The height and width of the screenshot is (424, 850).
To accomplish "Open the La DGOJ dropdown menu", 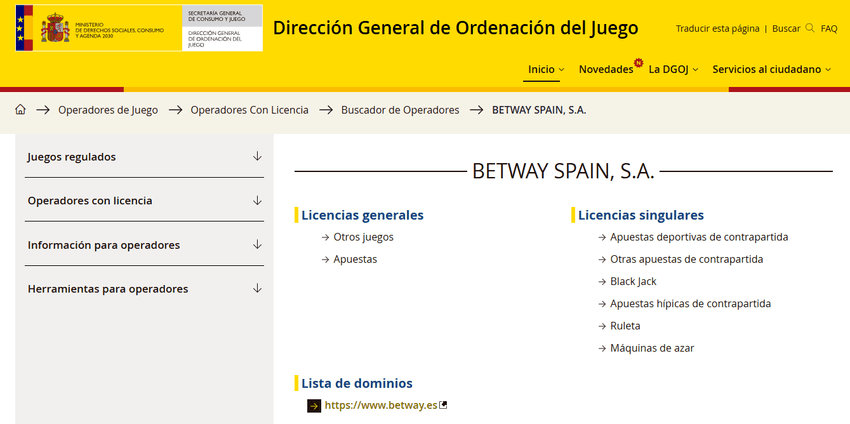I will click(x=673, y=69).
